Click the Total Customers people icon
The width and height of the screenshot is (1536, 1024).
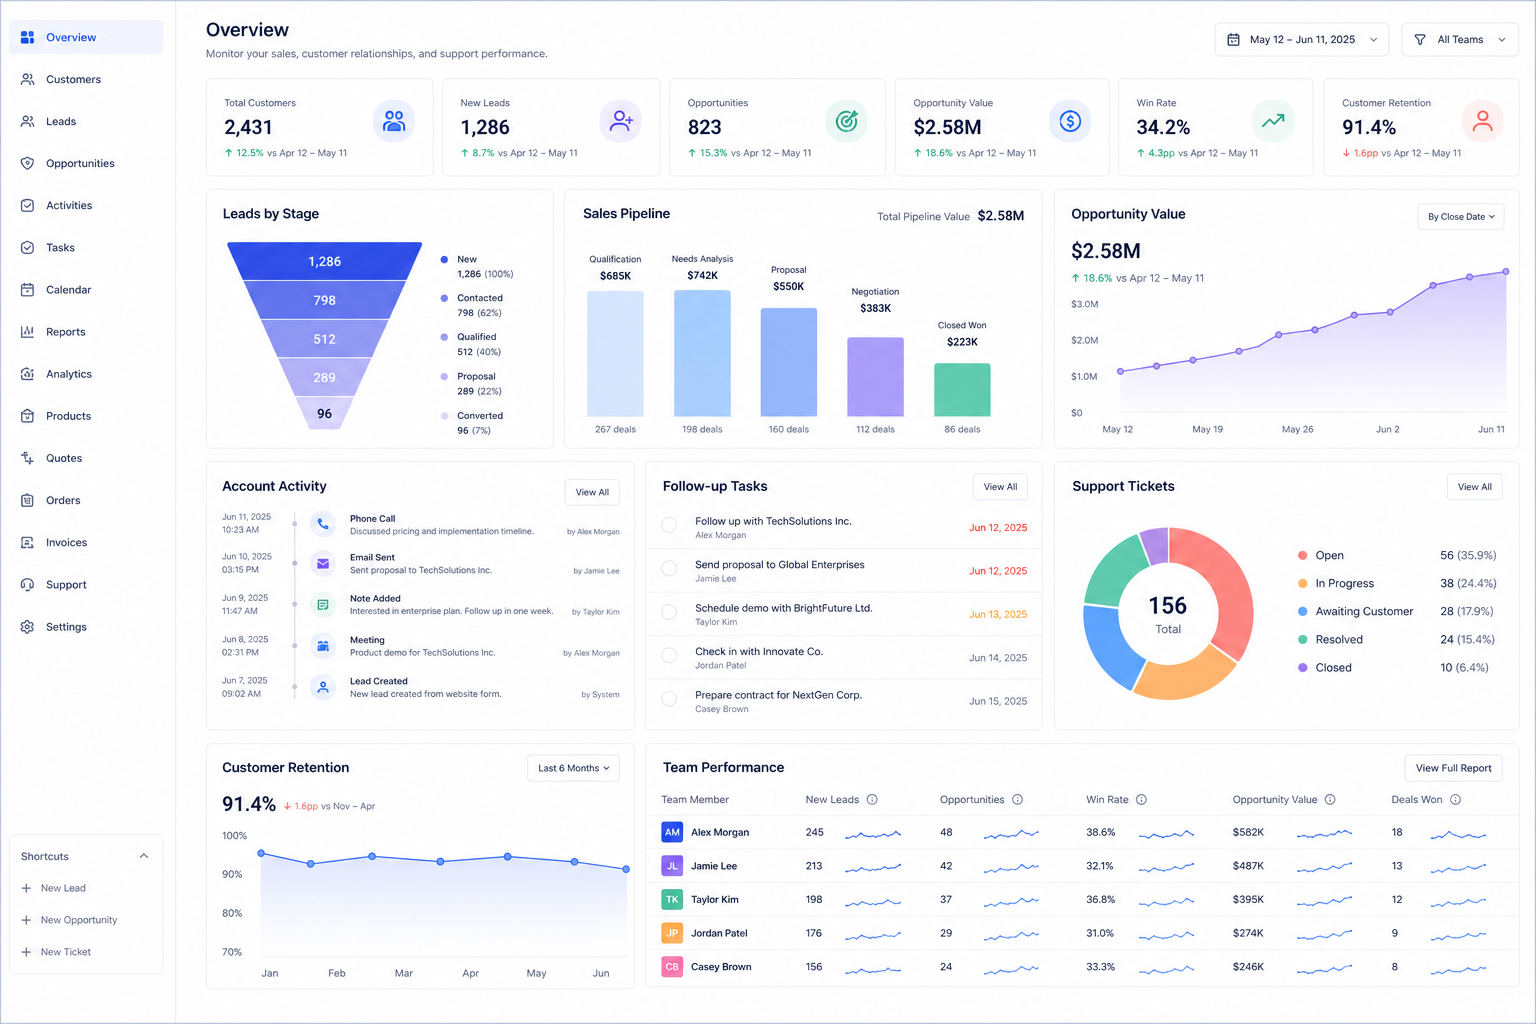coord(394,121)
